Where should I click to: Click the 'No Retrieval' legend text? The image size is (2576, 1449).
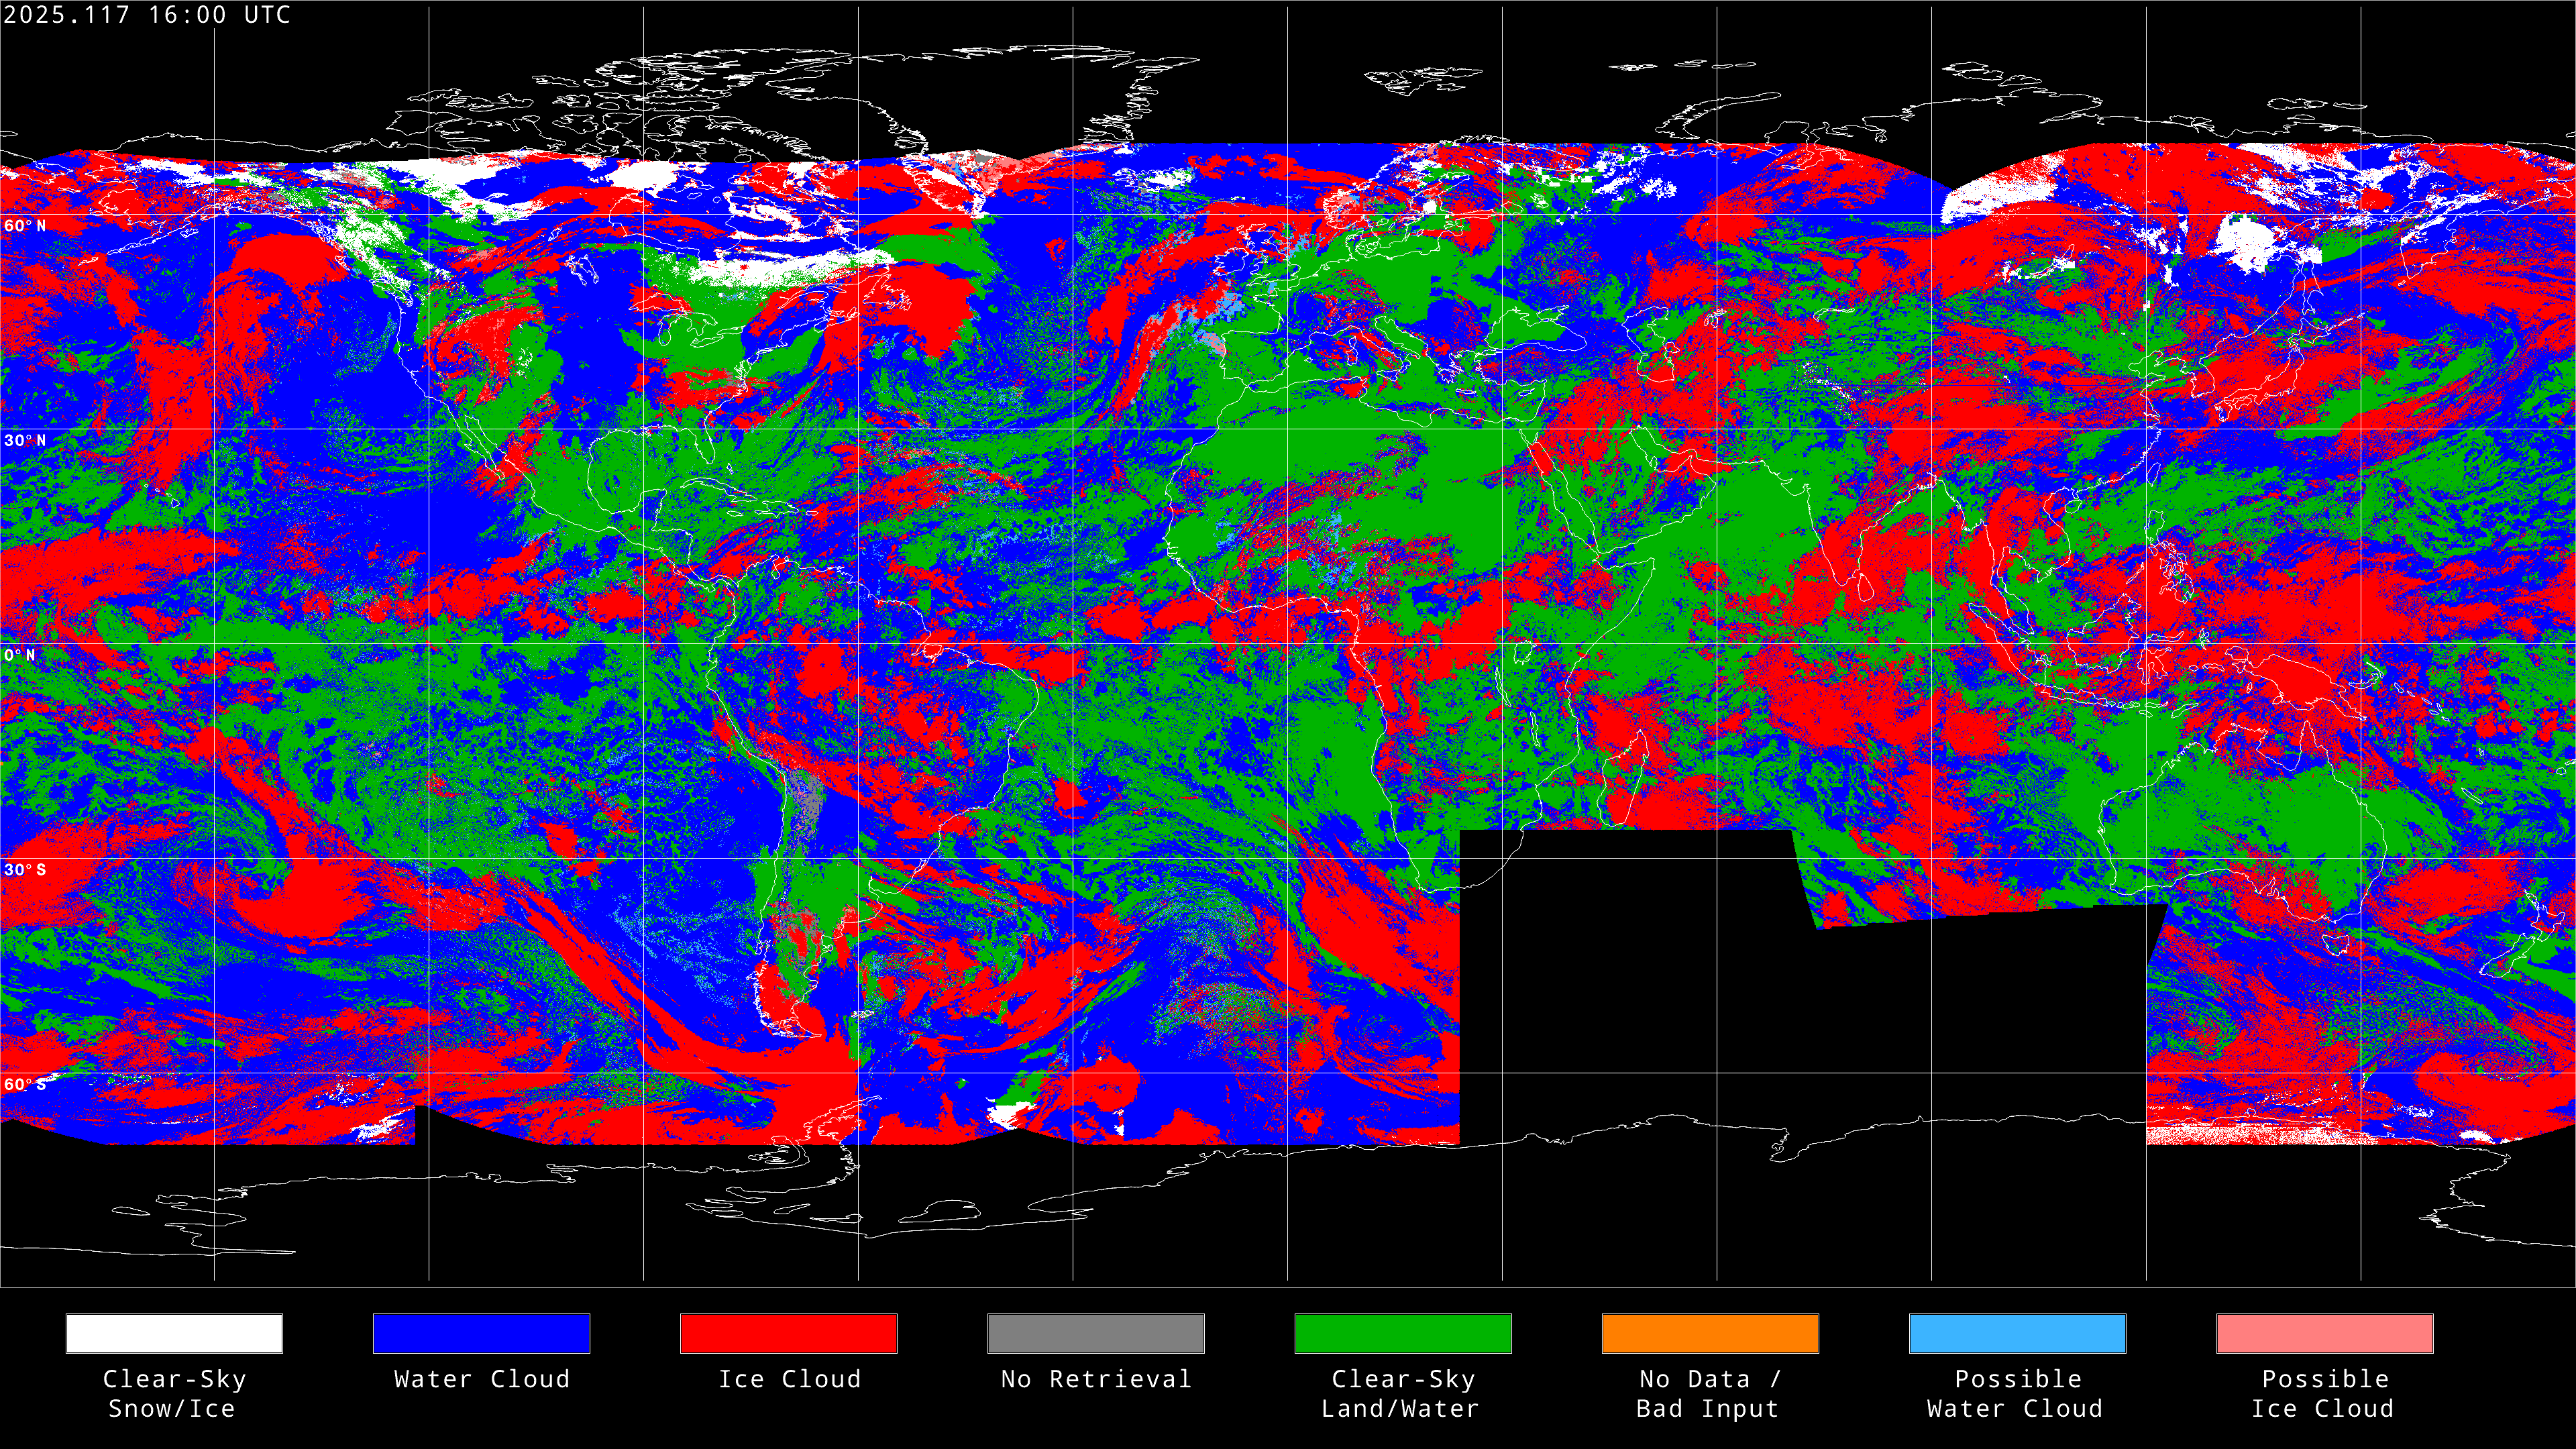[1096, 1380]
